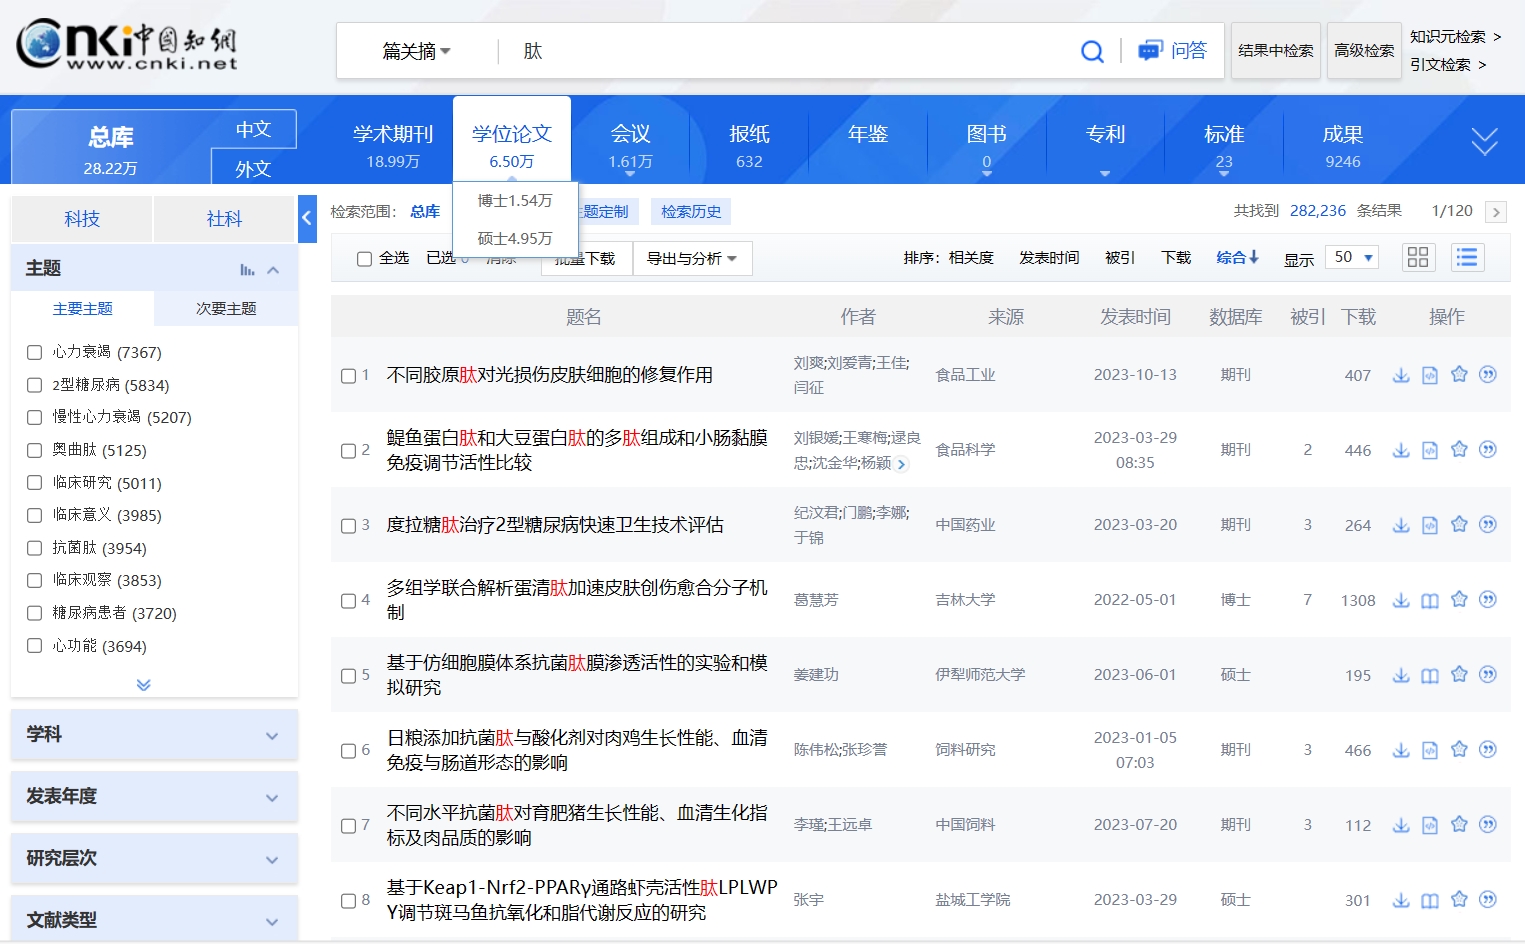Open the 篇关摘 search field dropdown
The image size is (1525, 944).
point(416,51)
